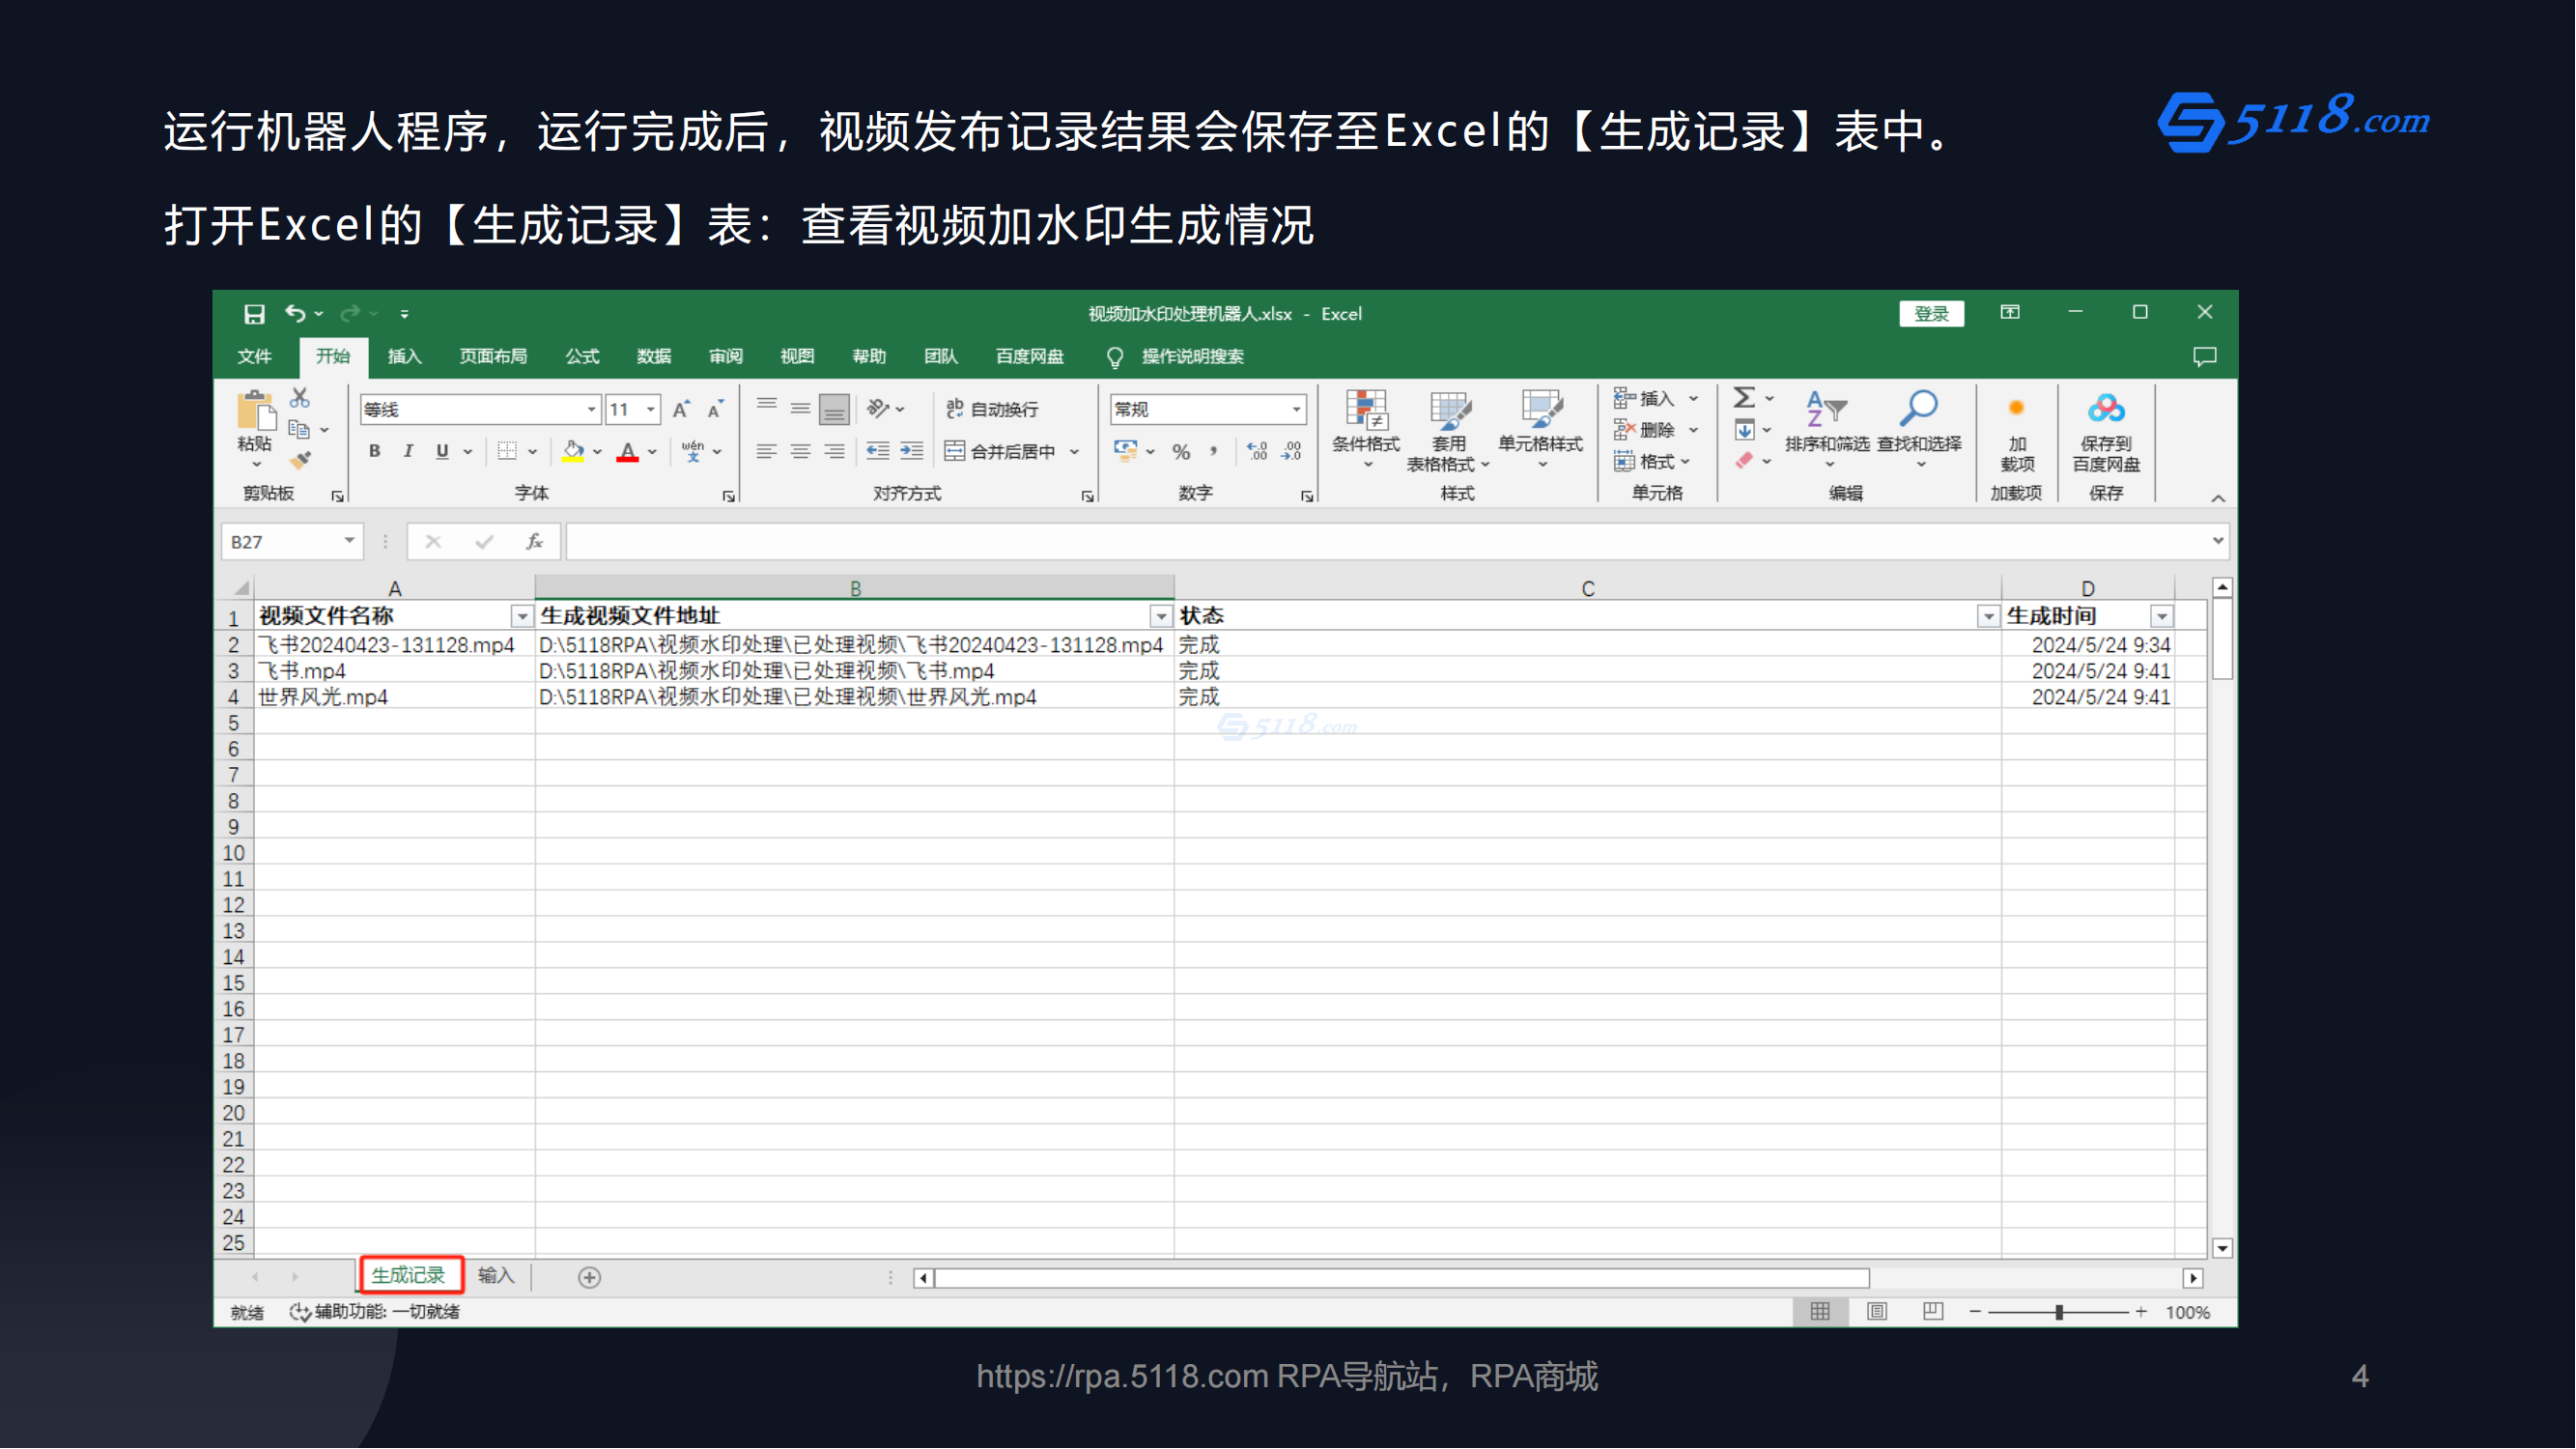Open filter dropdown for 生成视频文件地址 column

pyautogui.click(x=1160, y=617)
